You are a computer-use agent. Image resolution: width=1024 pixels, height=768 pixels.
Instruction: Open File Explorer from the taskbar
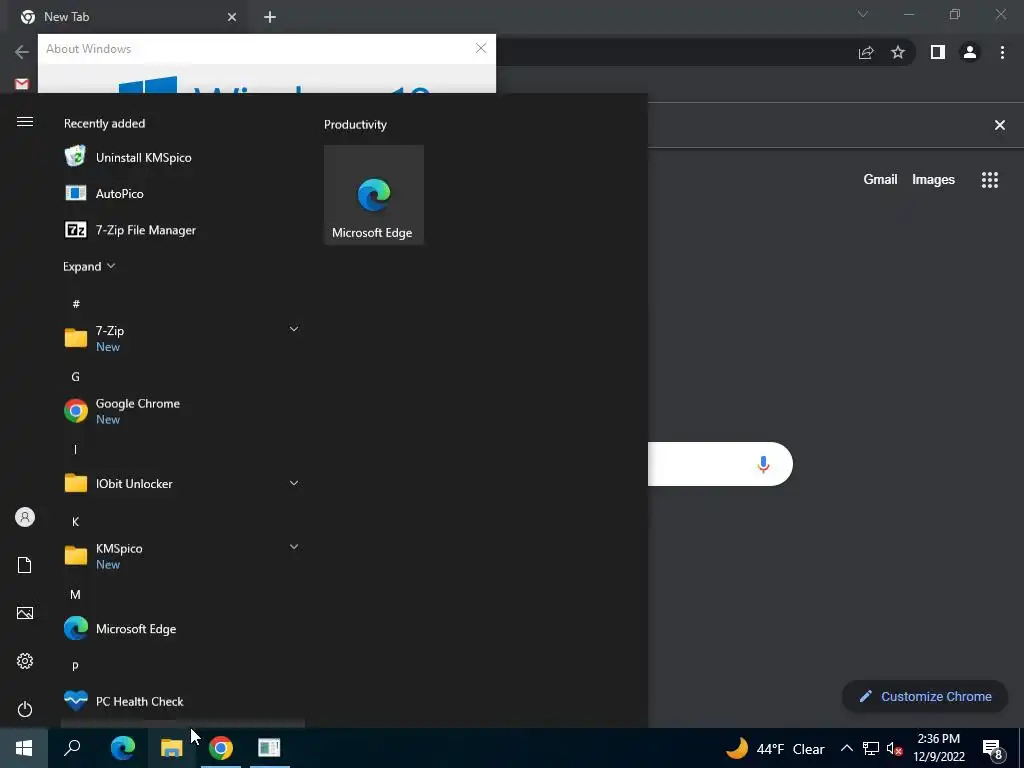172,748
